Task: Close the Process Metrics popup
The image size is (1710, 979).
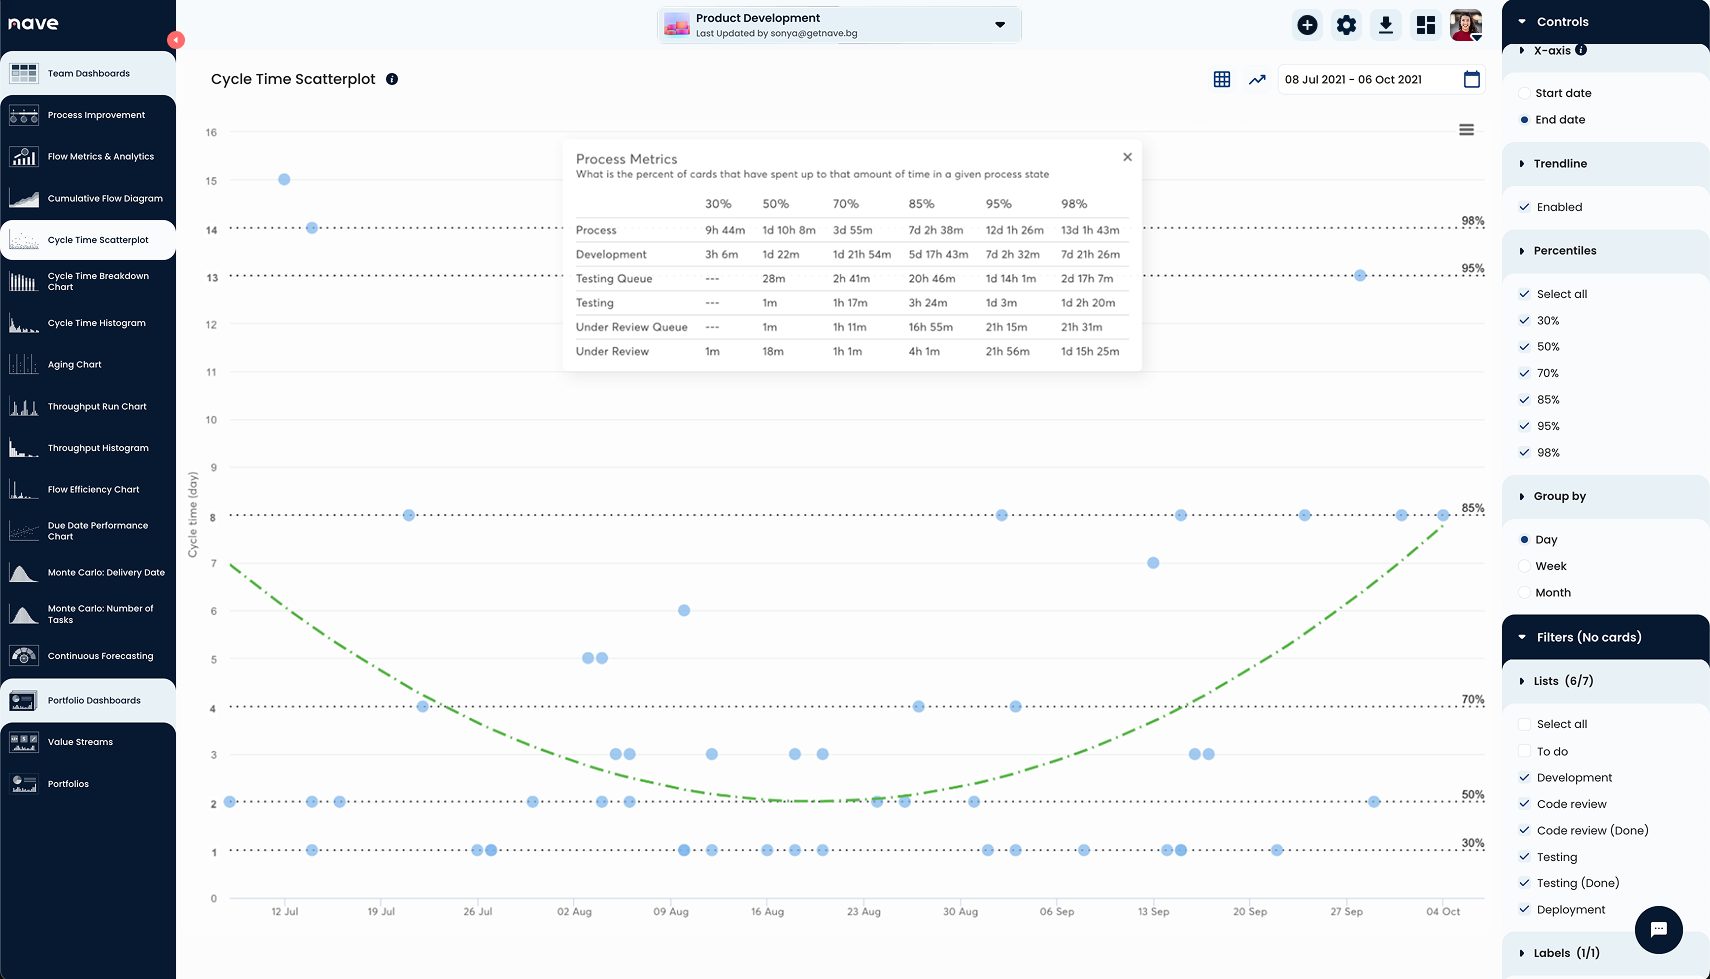Action: pos(1127,156)
